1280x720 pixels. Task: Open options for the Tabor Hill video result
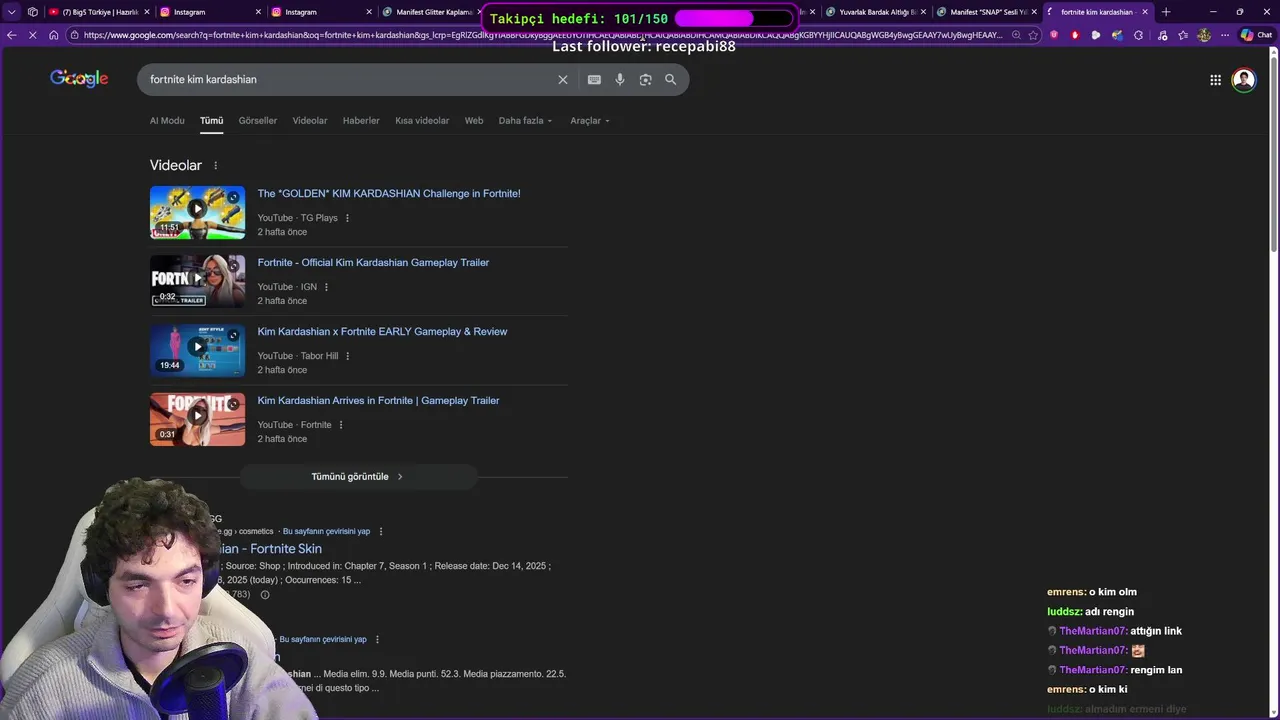[348, 356]
